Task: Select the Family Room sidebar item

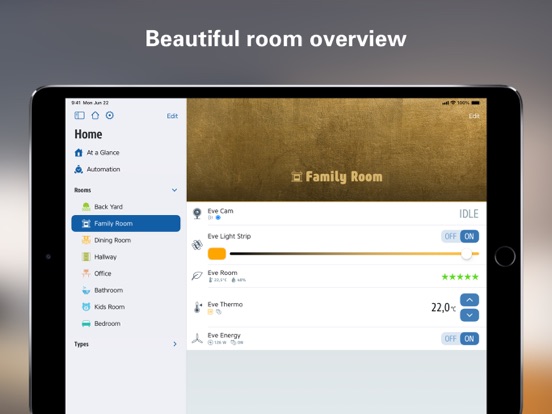Action: tap(126, 224)
